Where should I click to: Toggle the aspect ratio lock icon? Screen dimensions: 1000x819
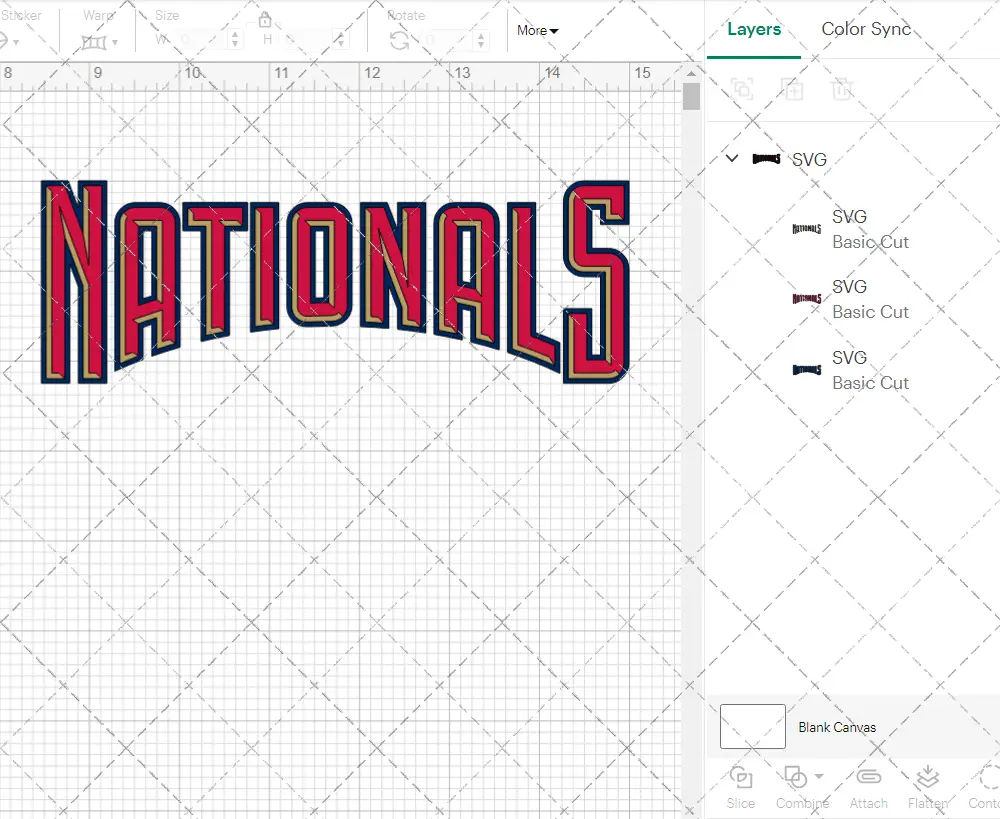click(x=265, y=21)
